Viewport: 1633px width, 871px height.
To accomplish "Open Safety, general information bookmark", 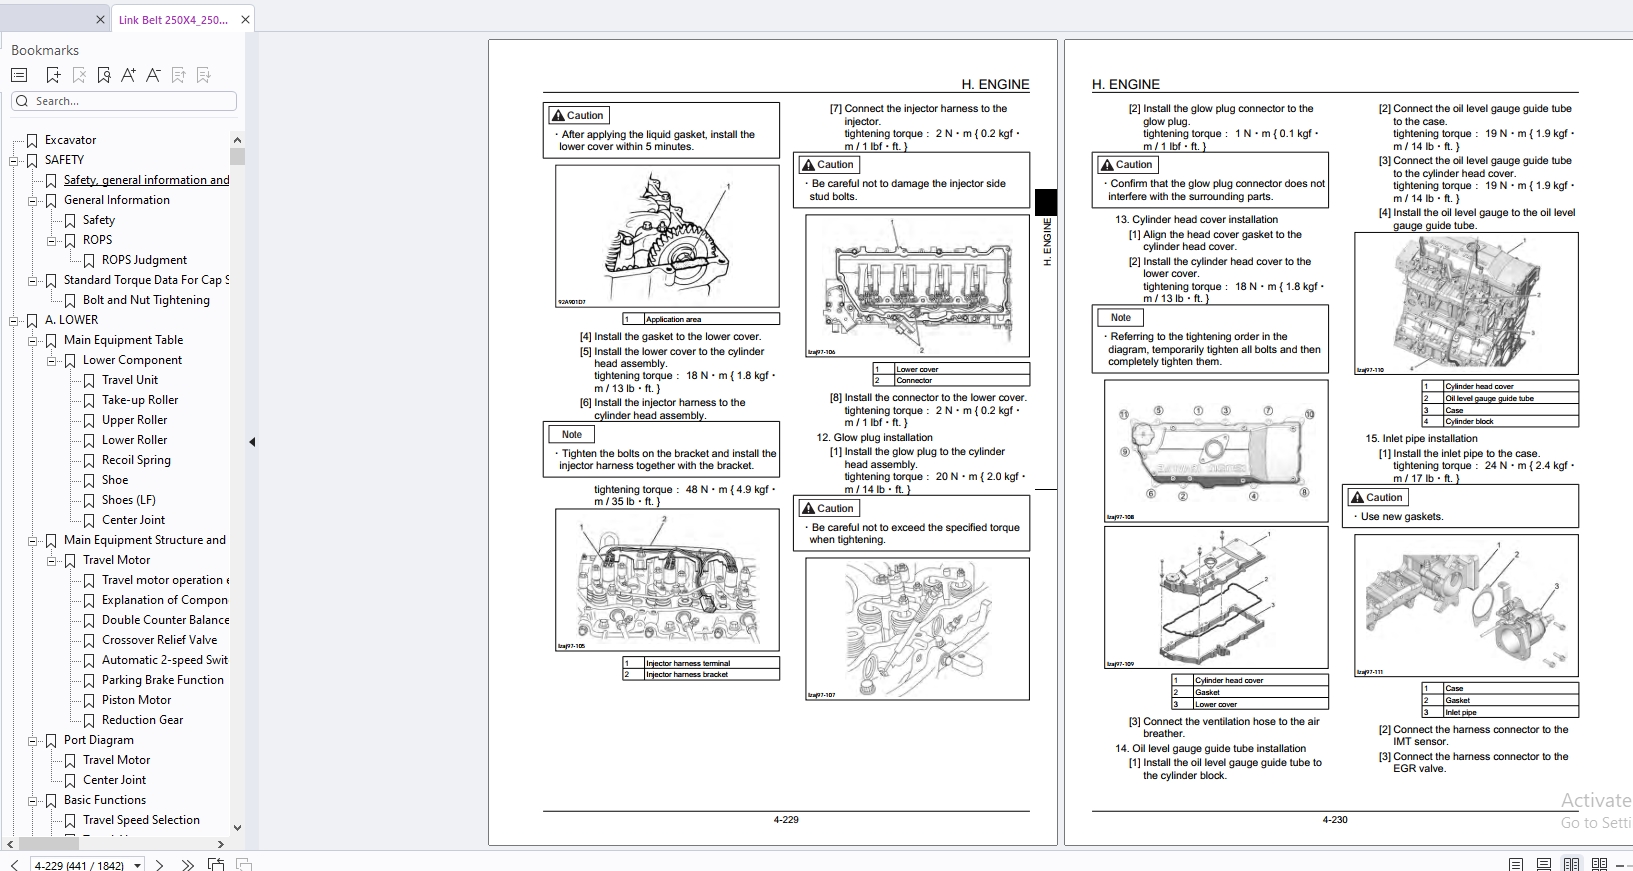I will point(146,180).
